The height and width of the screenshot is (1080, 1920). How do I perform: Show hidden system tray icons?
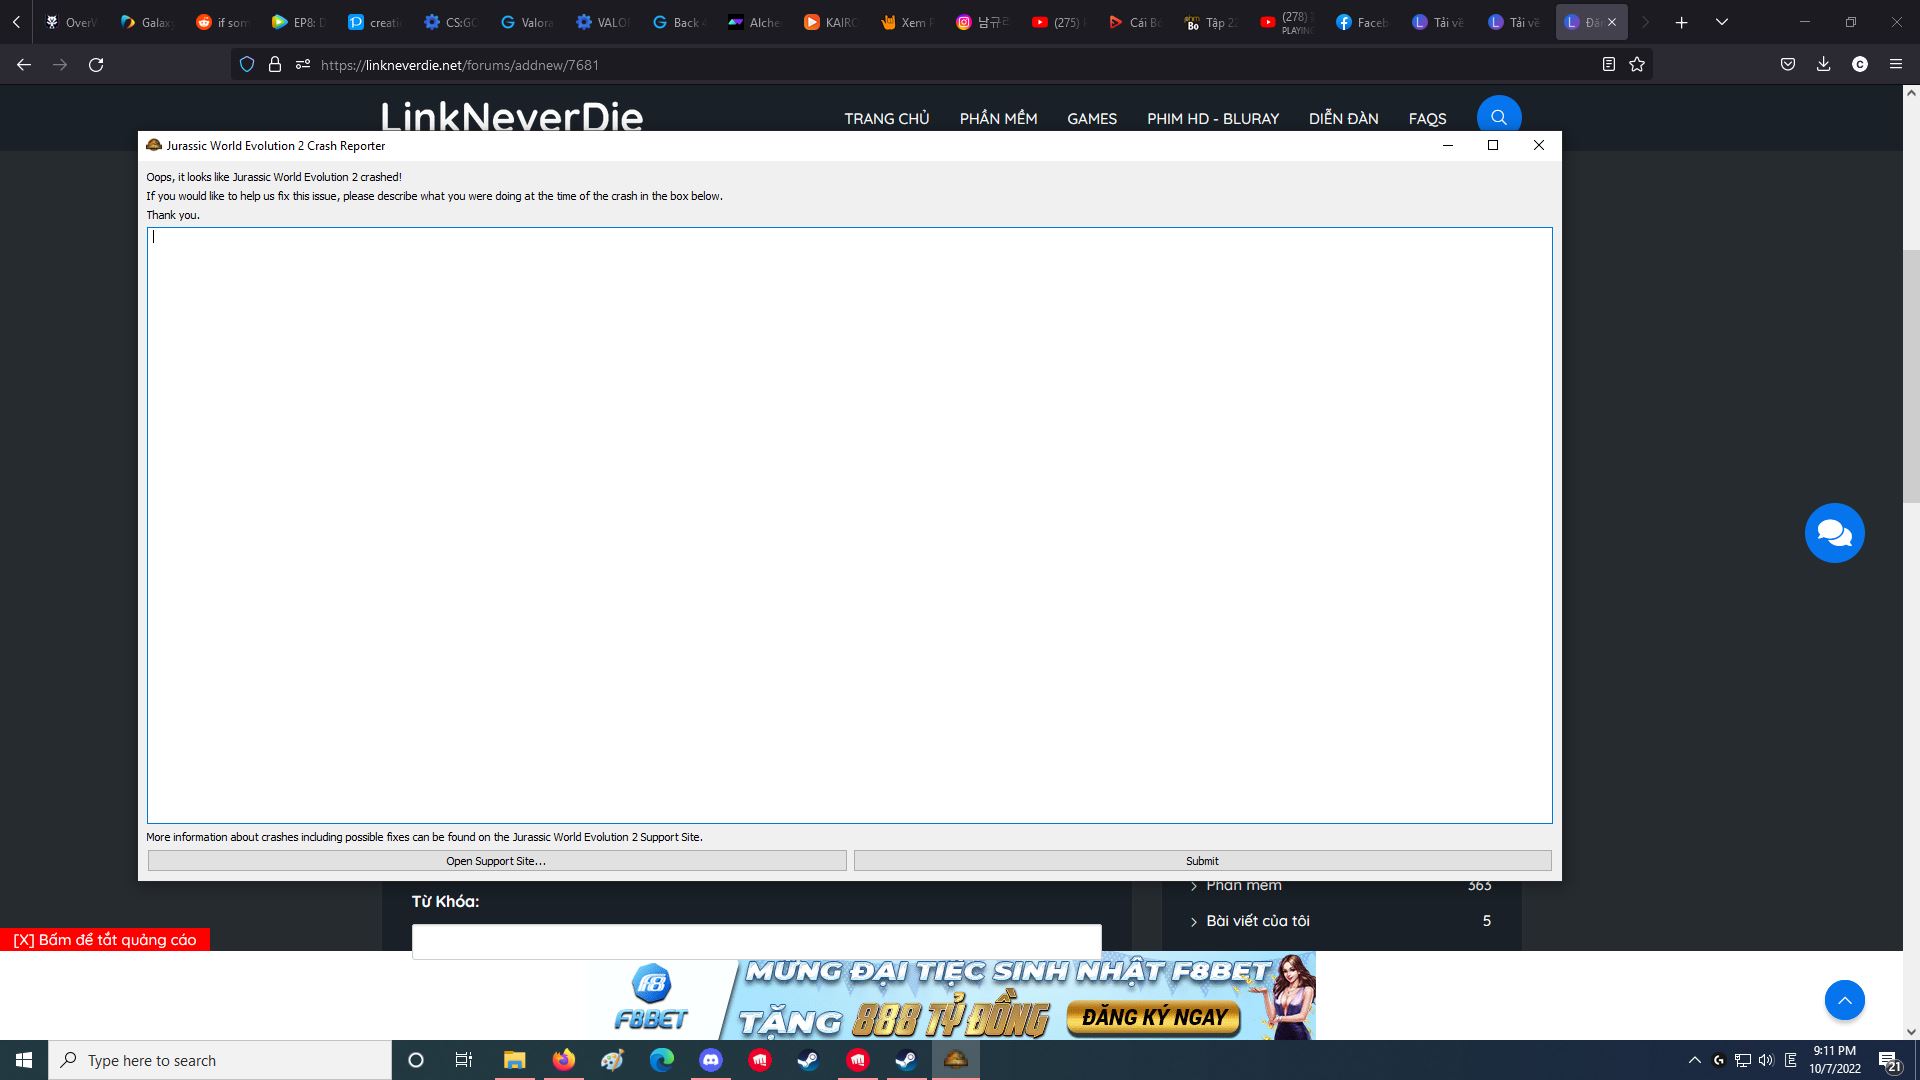(1695, 1060)
